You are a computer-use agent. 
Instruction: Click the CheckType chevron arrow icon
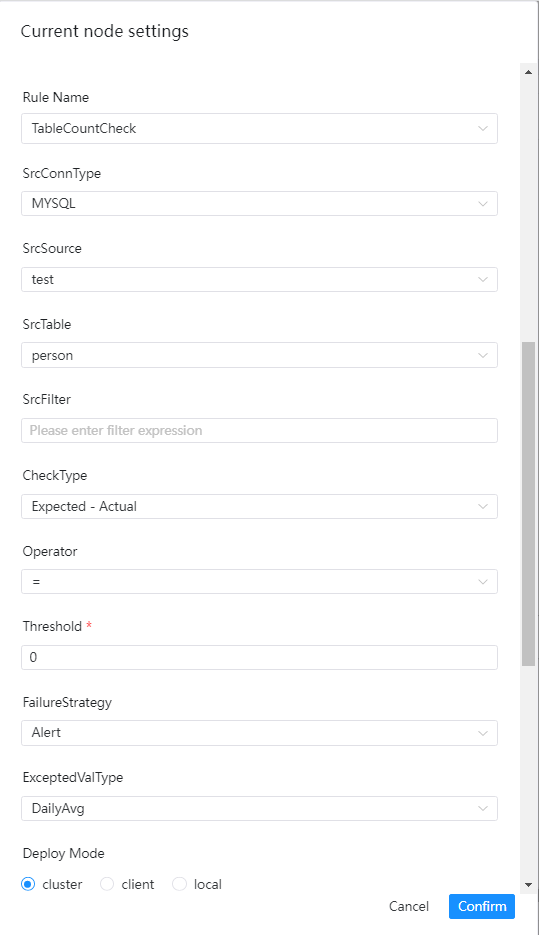tap(483, 506)
